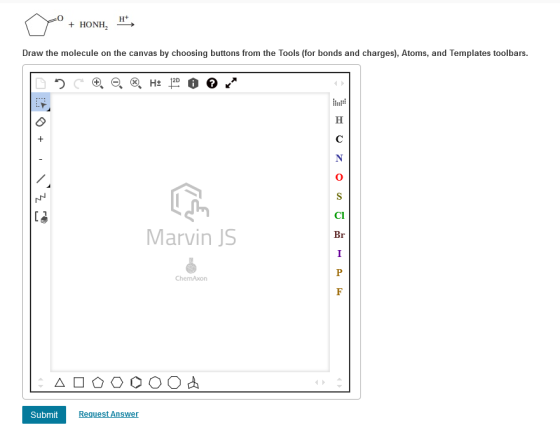560x432 pixels.
Task: Select the benzene ring template
Action: (136, 383)
